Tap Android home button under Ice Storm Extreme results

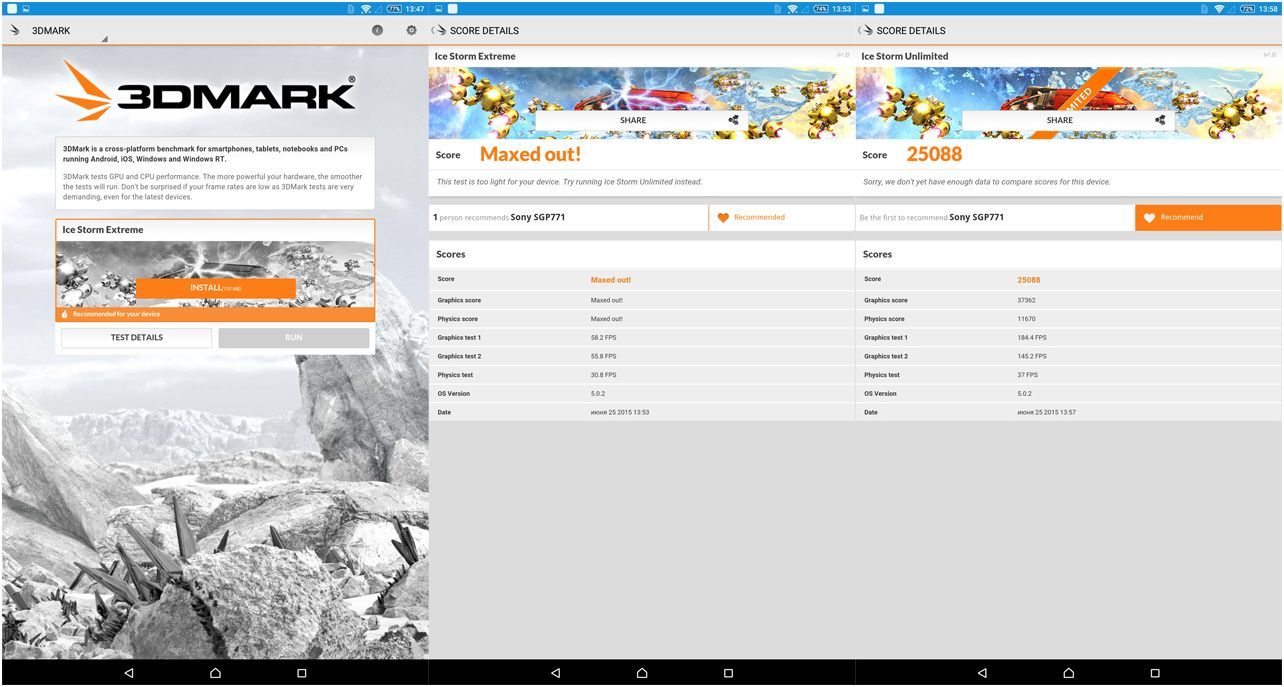pos(642,673)
